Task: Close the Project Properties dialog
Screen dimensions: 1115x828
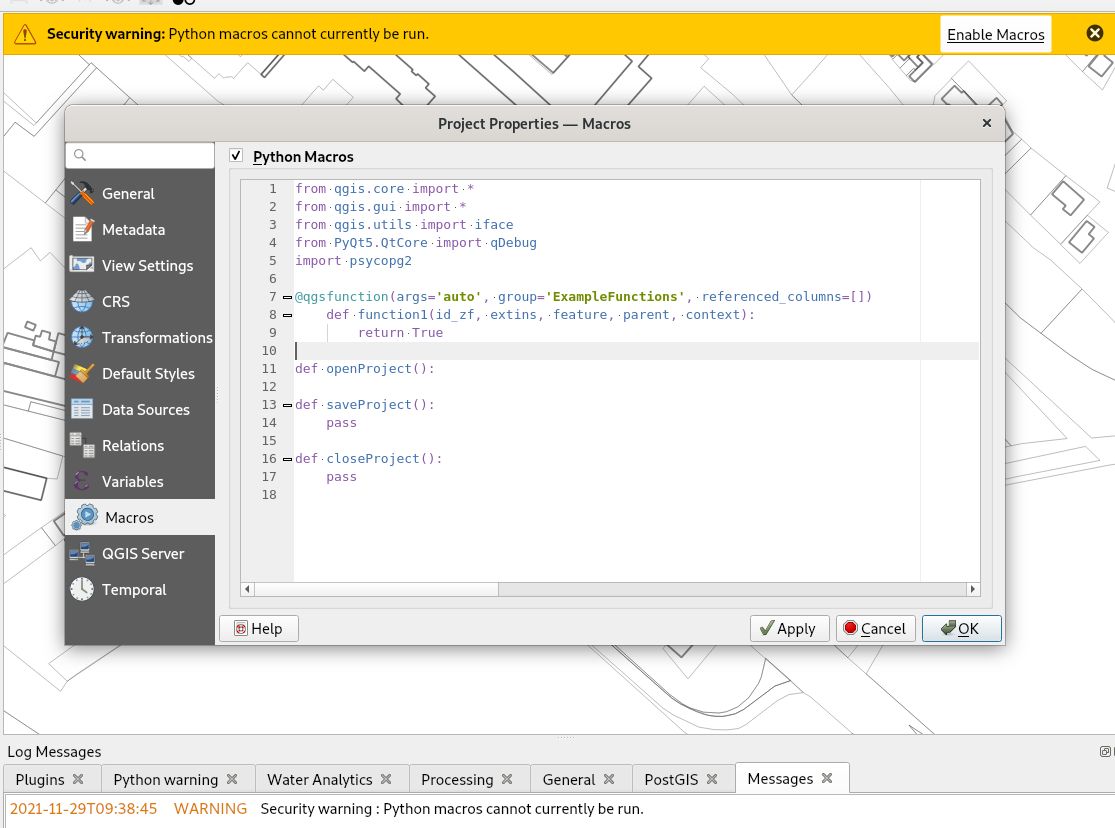Action: (986, 123)
